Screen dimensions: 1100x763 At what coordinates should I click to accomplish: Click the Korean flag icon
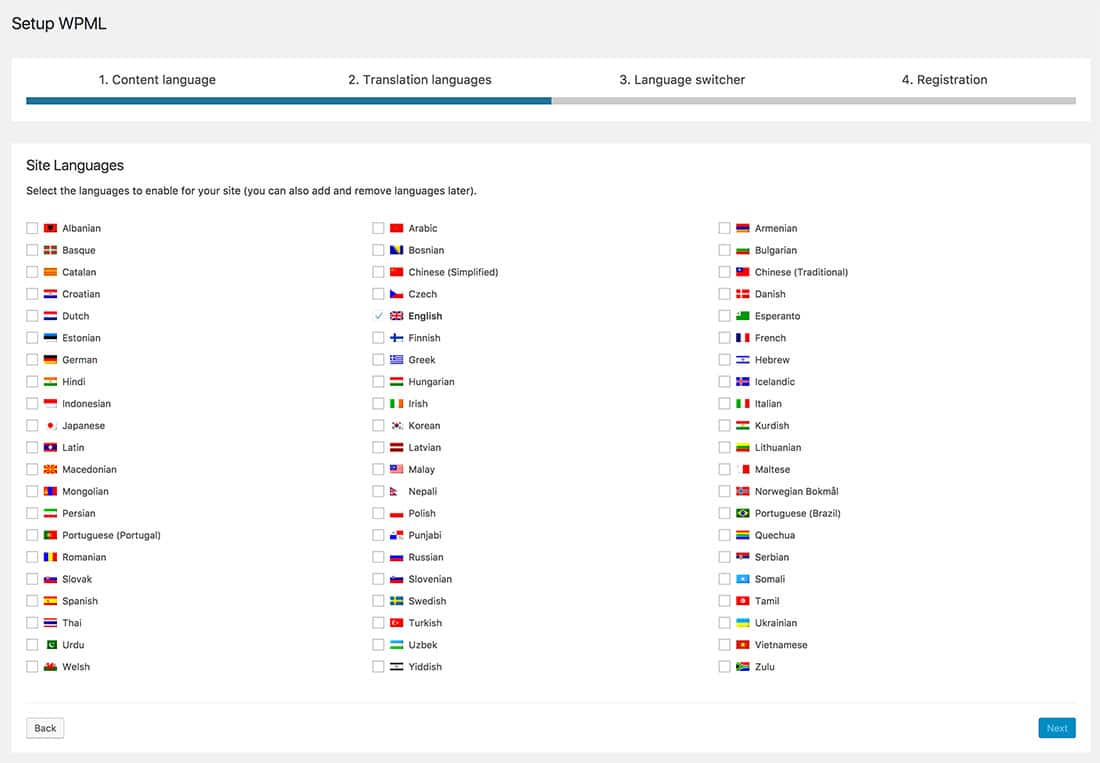pyautogui.click(x=396, y=426)
